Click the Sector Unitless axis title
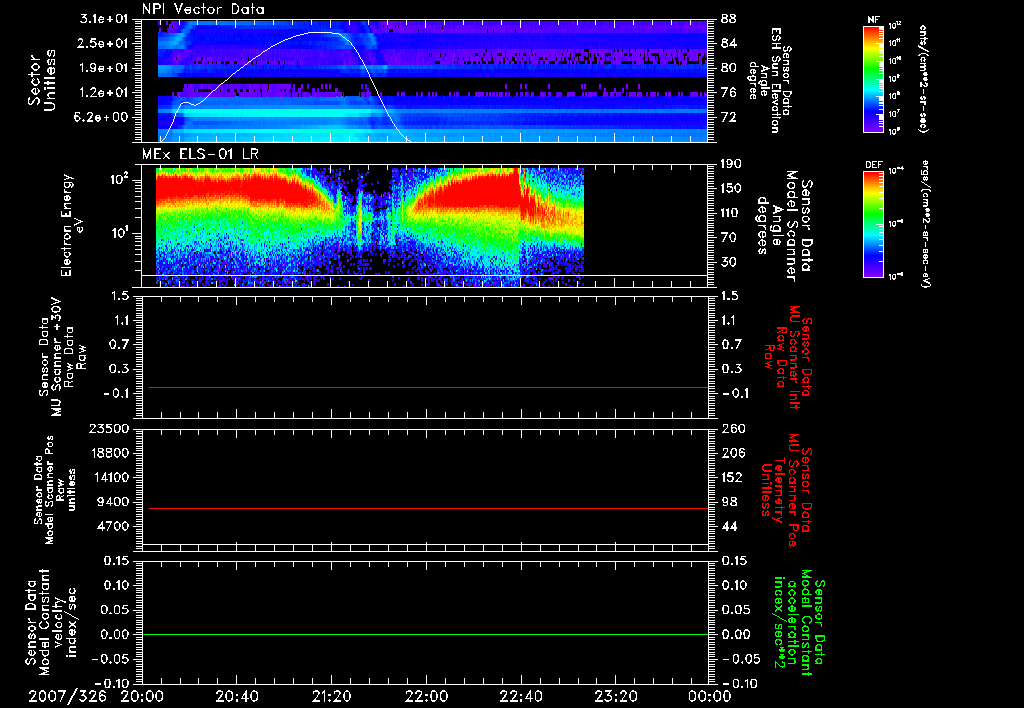The image size is (1024, 708). pos(42,80)
